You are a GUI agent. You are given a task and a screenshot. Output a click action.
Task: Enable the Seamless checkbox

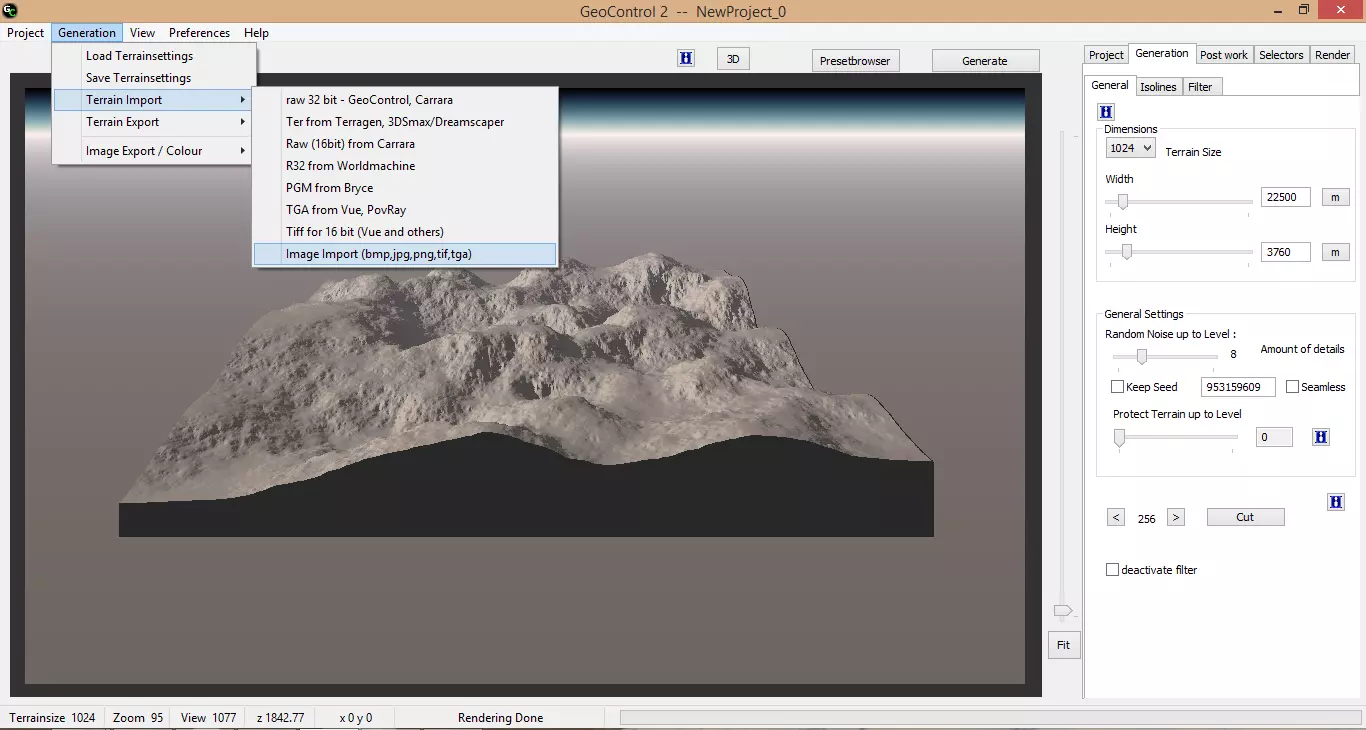[x=1292, y=387]
